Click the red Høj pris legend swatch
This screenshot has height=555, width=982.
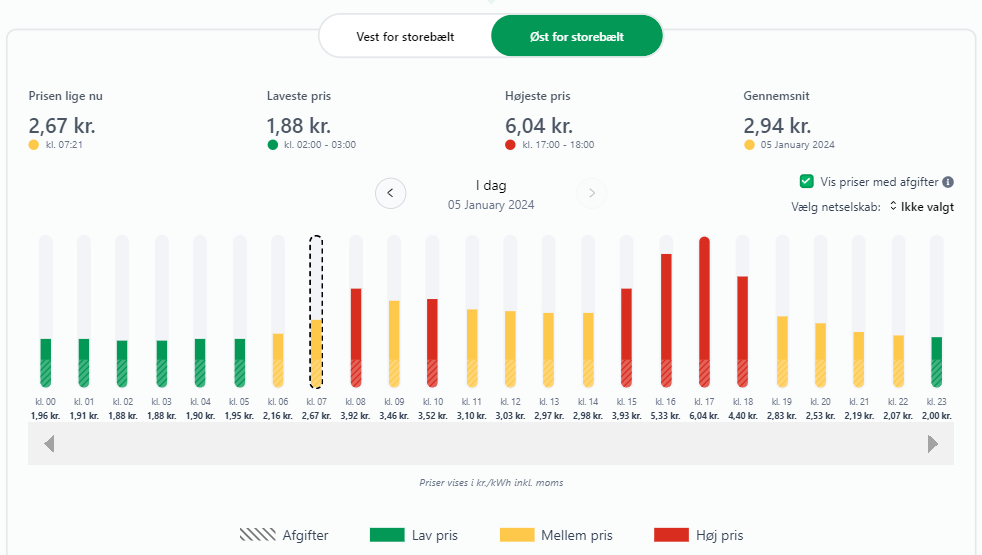[x=670, y=535]
